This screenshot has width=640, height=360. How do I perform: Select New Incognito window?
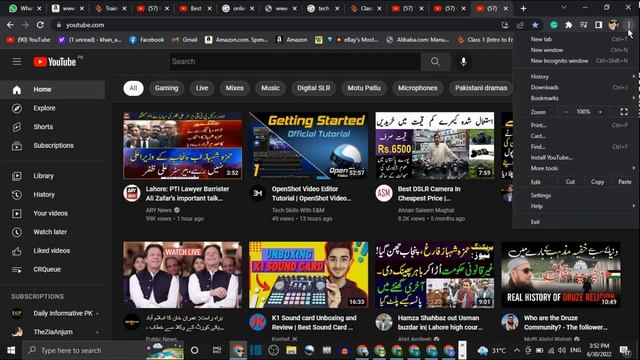pyautogui.click(x=576, y=61)
